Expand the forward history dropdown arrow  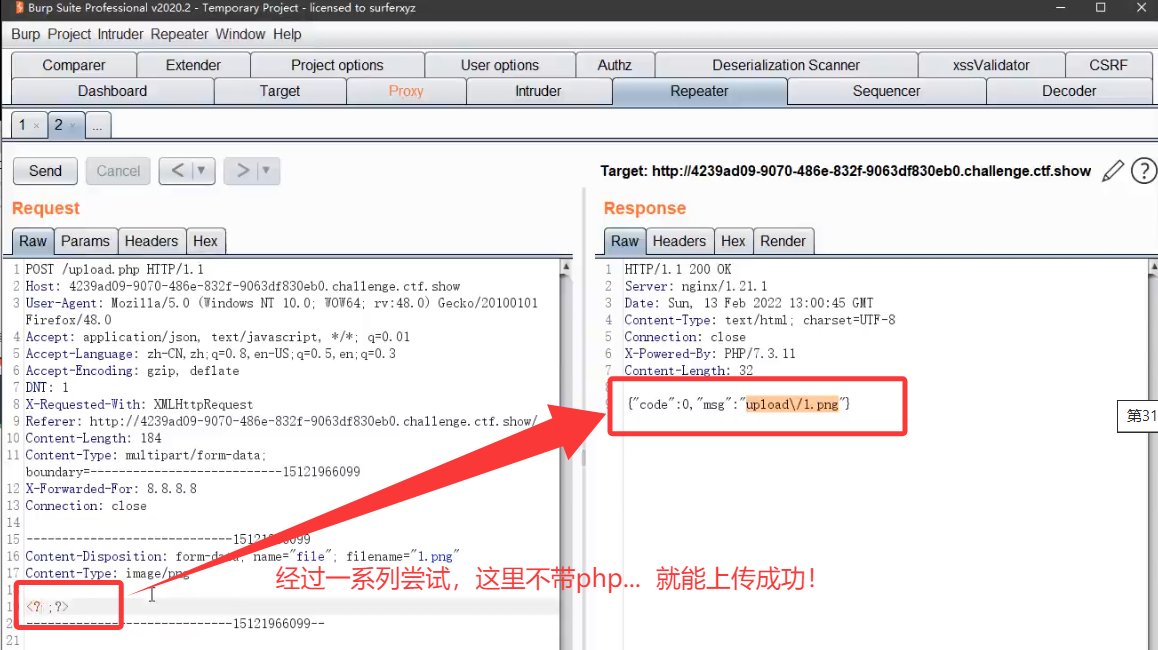266,171
